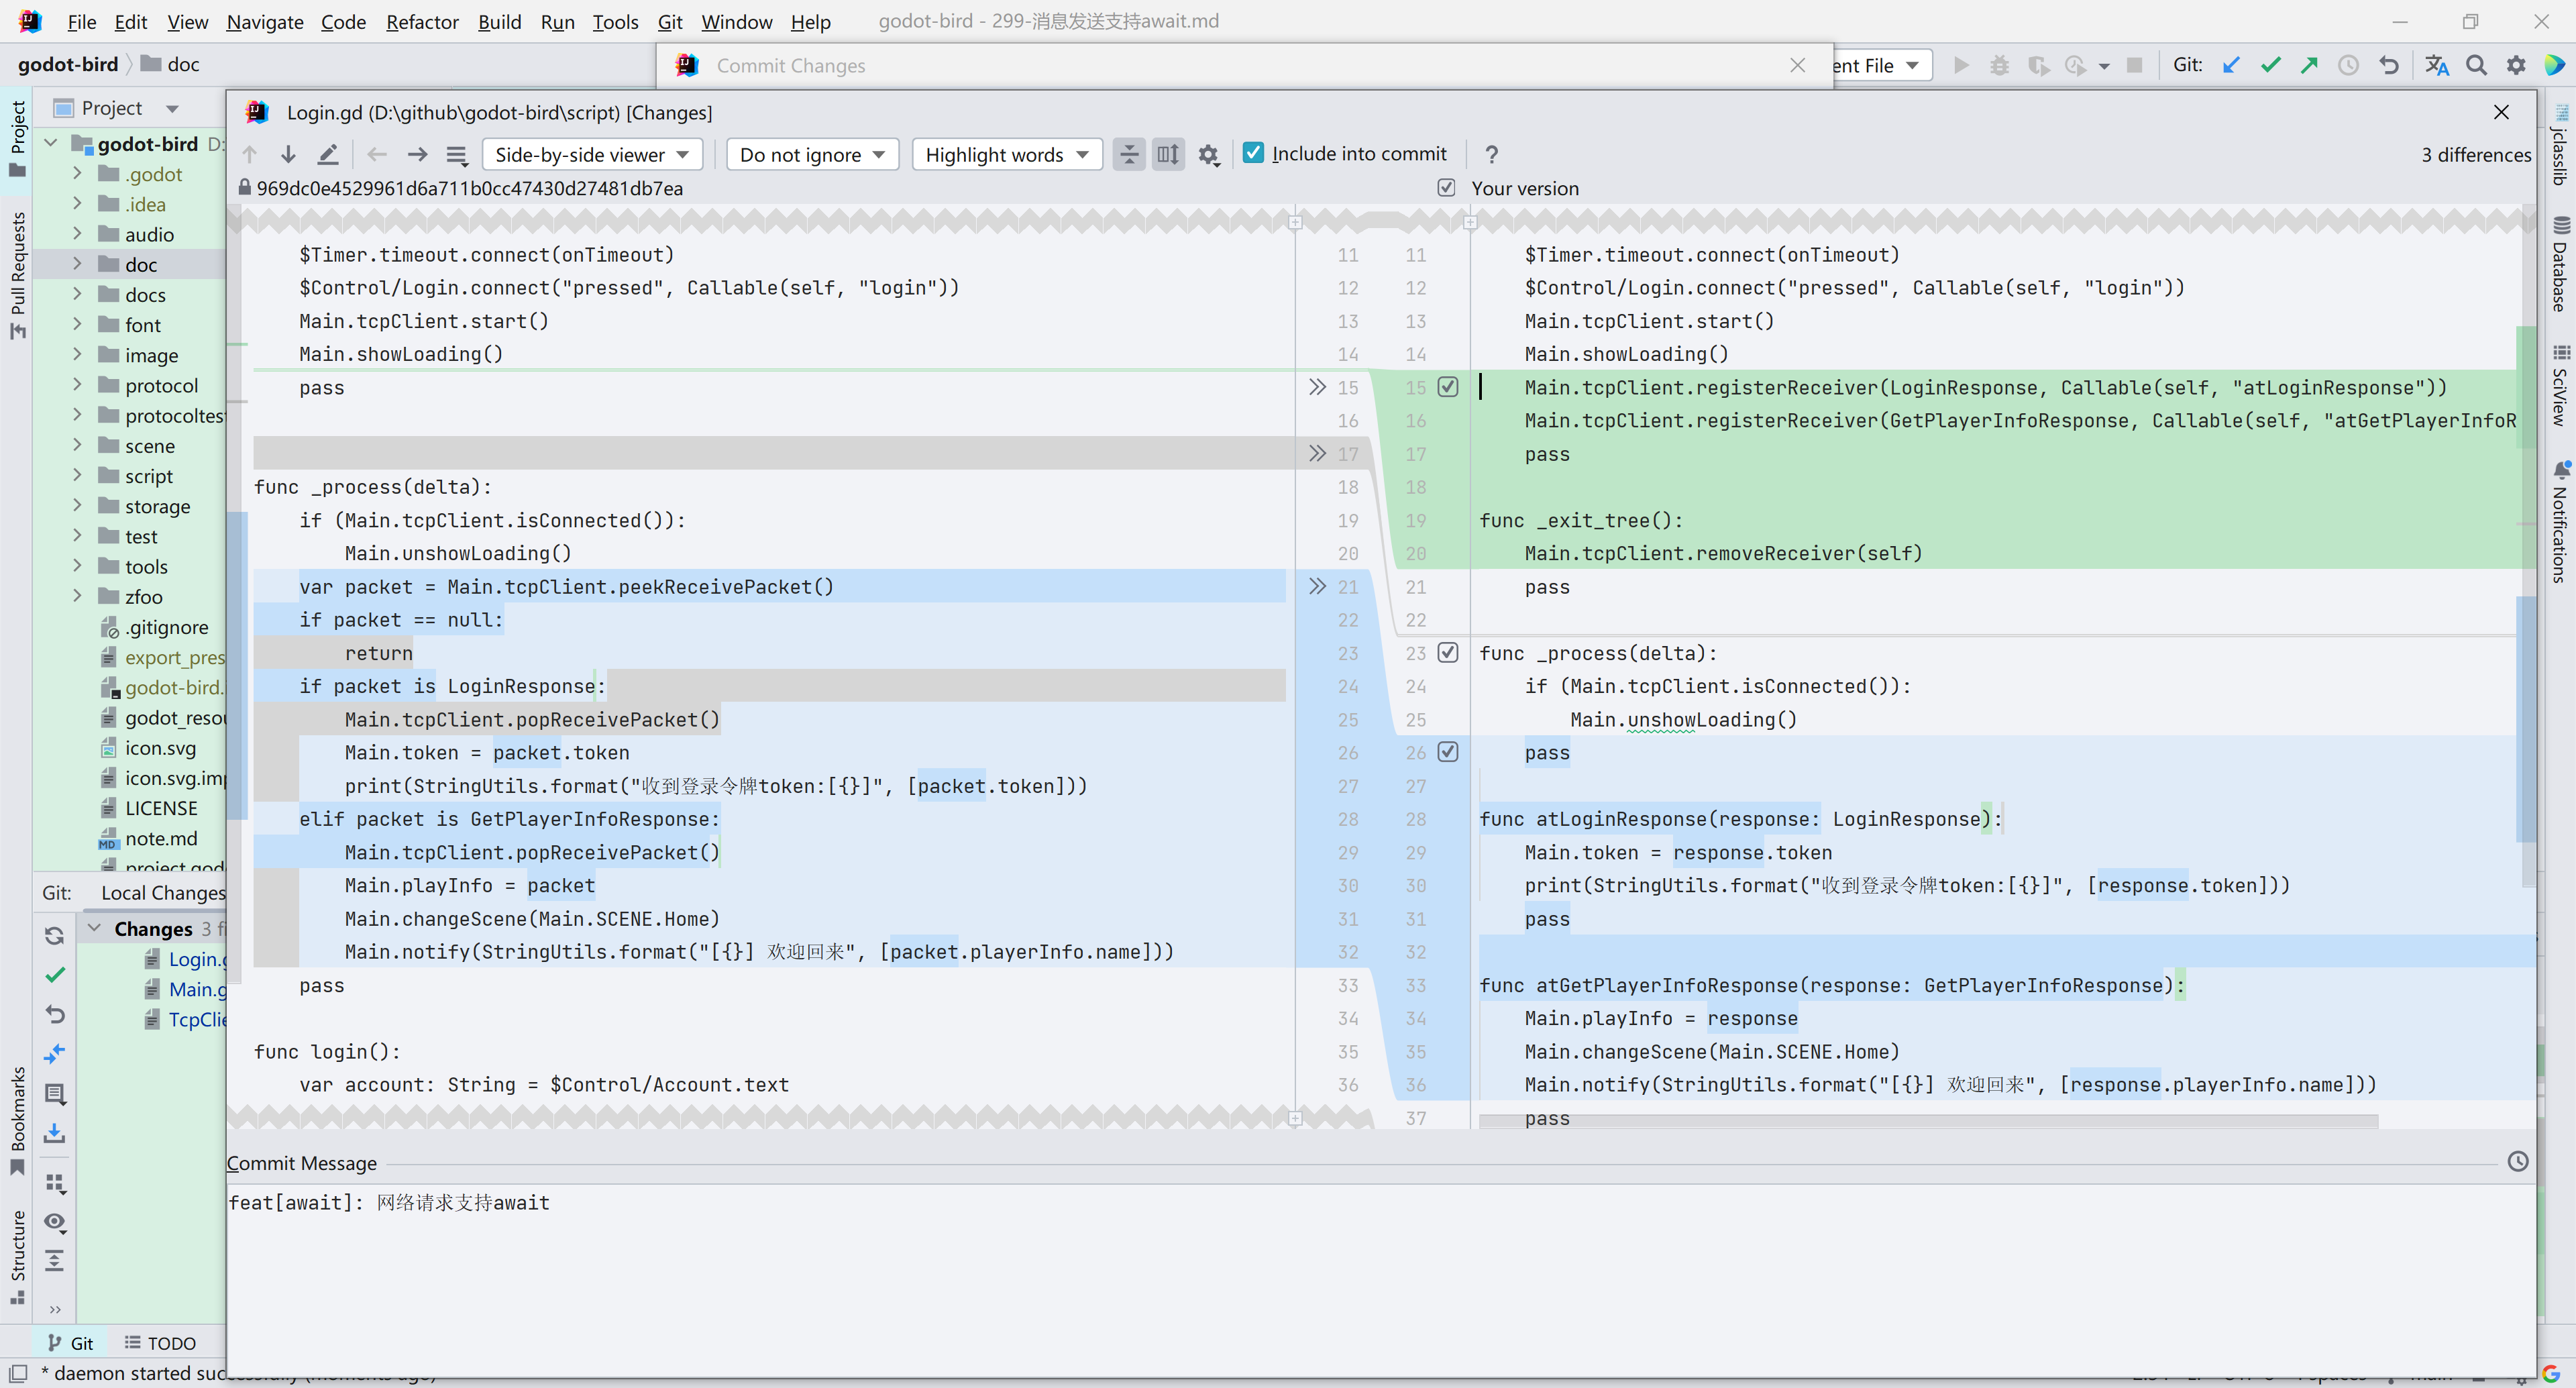This screenshot has height=1388, width=2576.
Task: Click godot-bird breadcrumb
Action: (68, 64)
